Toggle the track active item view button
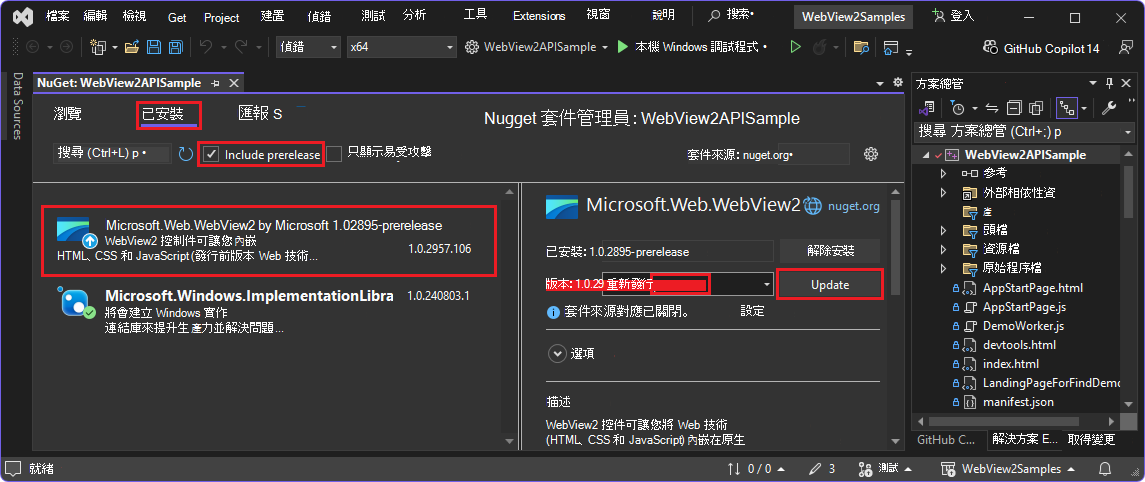1145x482 pixels. coord(1068,108)
